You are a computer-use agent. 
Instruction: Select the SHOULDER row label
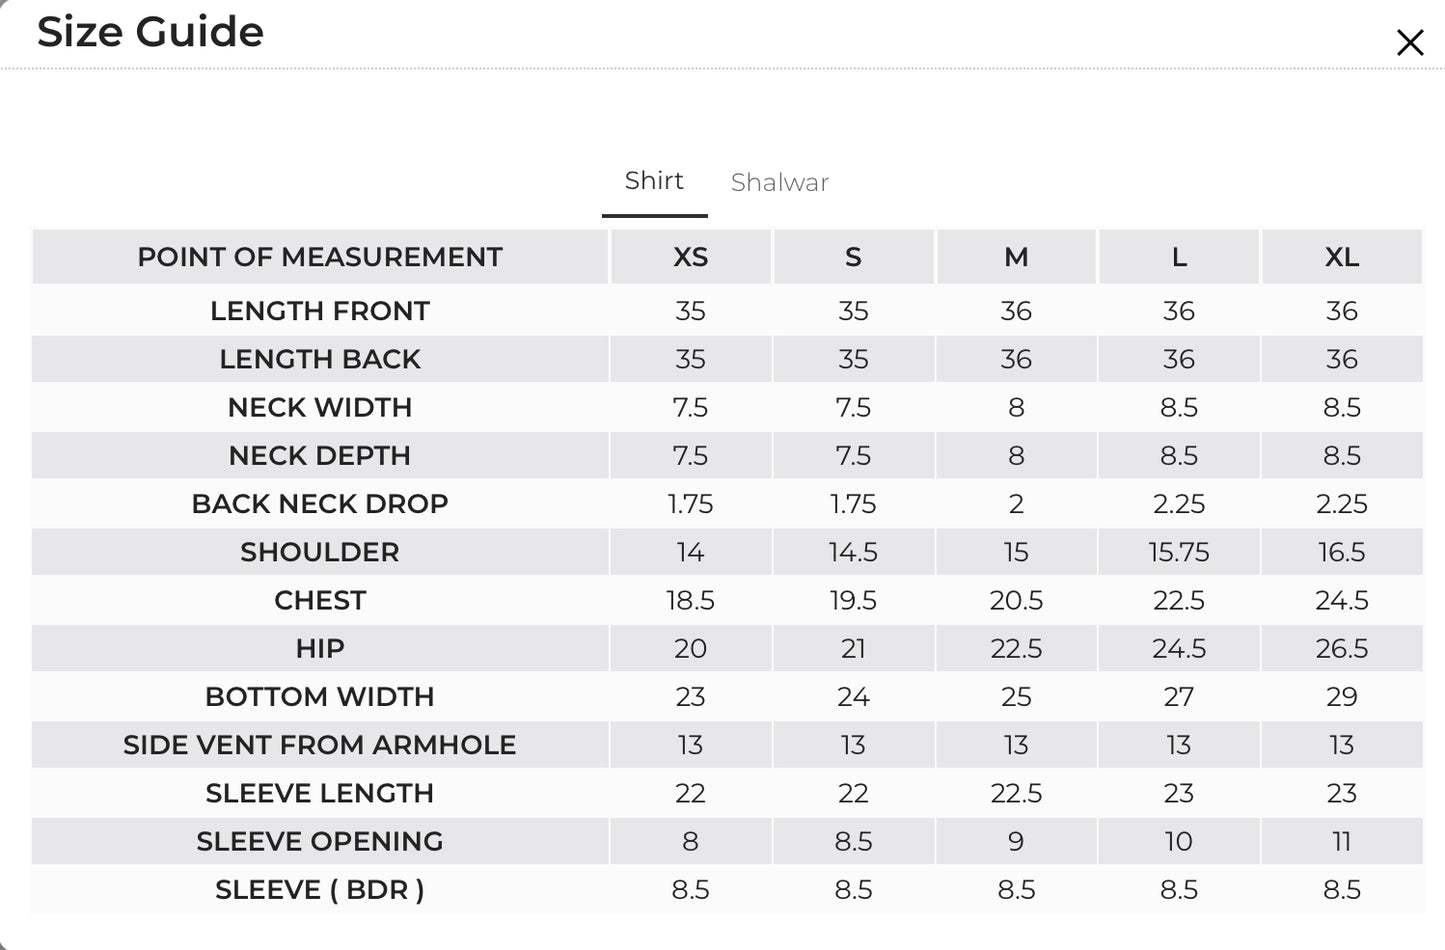click(320, 552)
